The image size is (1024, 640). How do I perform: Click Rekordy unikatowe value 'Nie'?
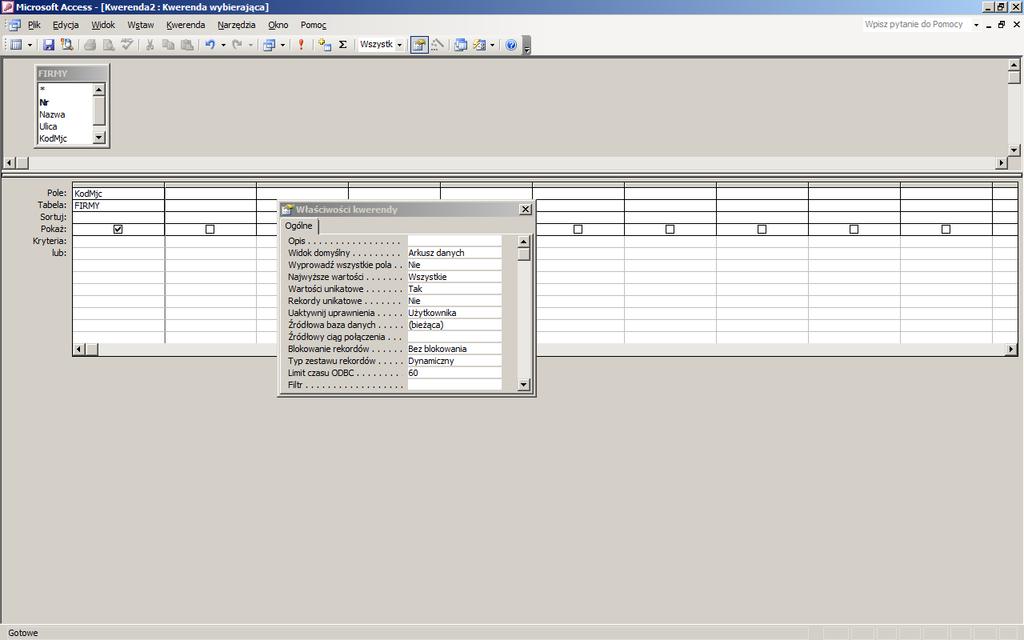[x=455, y=301]
